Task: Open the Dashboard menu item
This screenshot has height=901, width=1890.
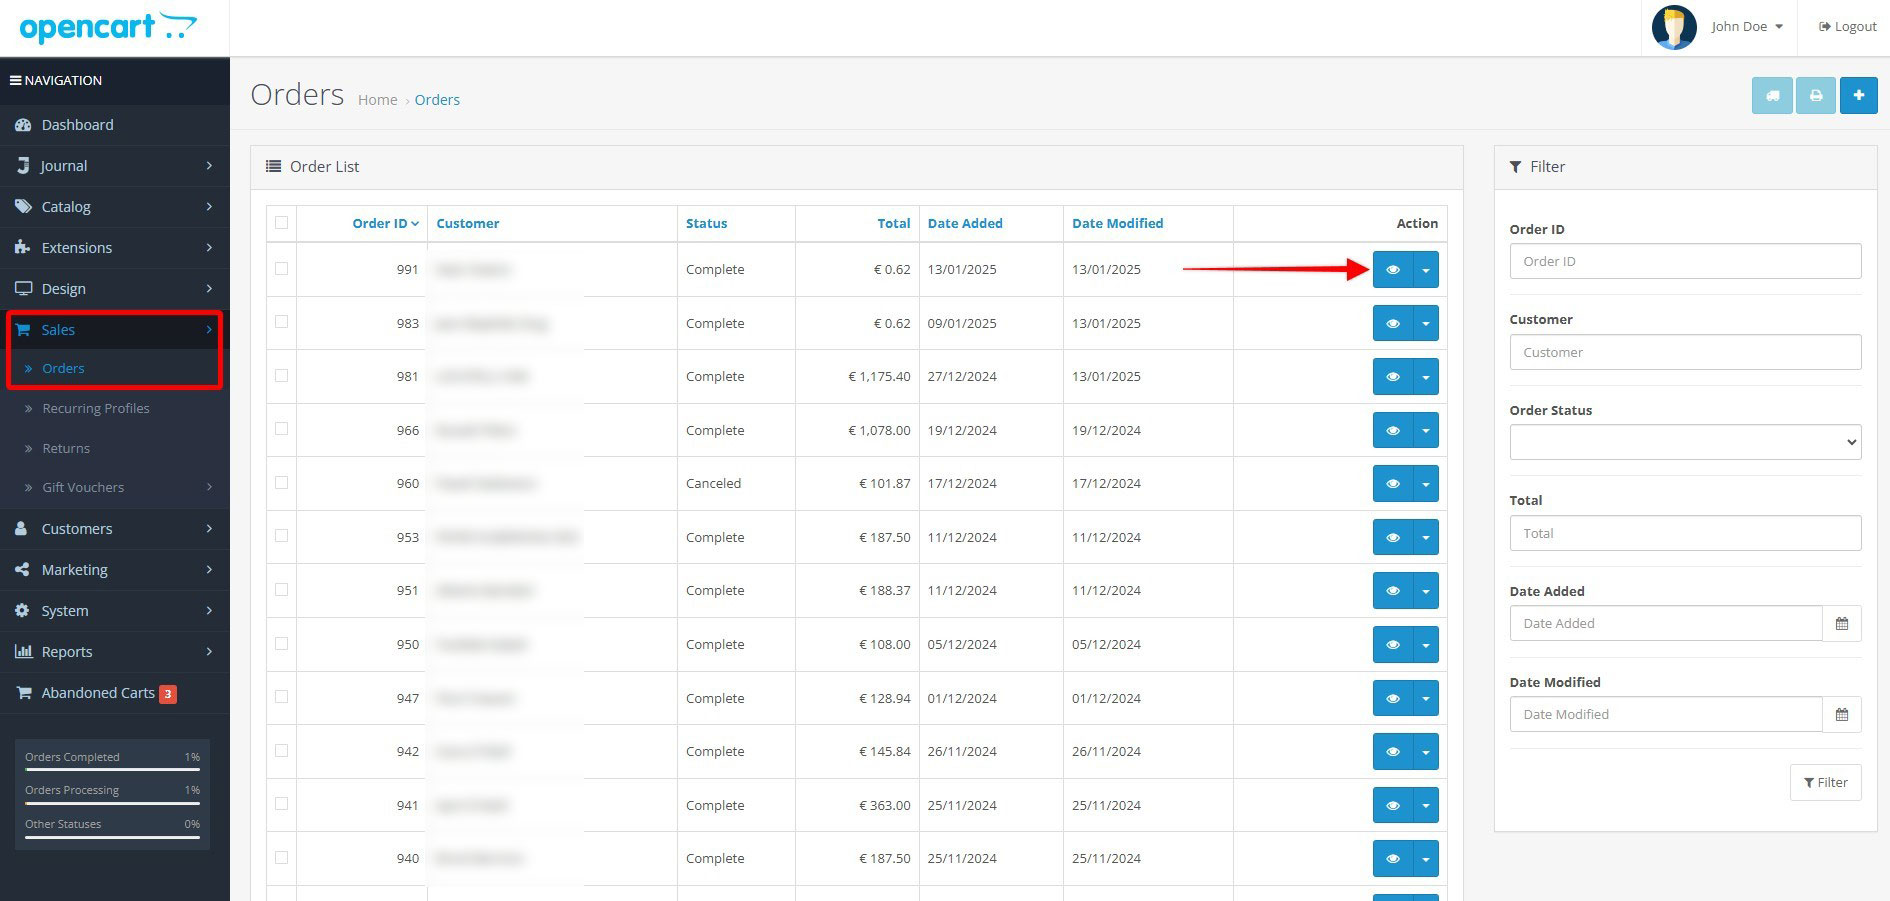Action: click(x=115, y=125)
